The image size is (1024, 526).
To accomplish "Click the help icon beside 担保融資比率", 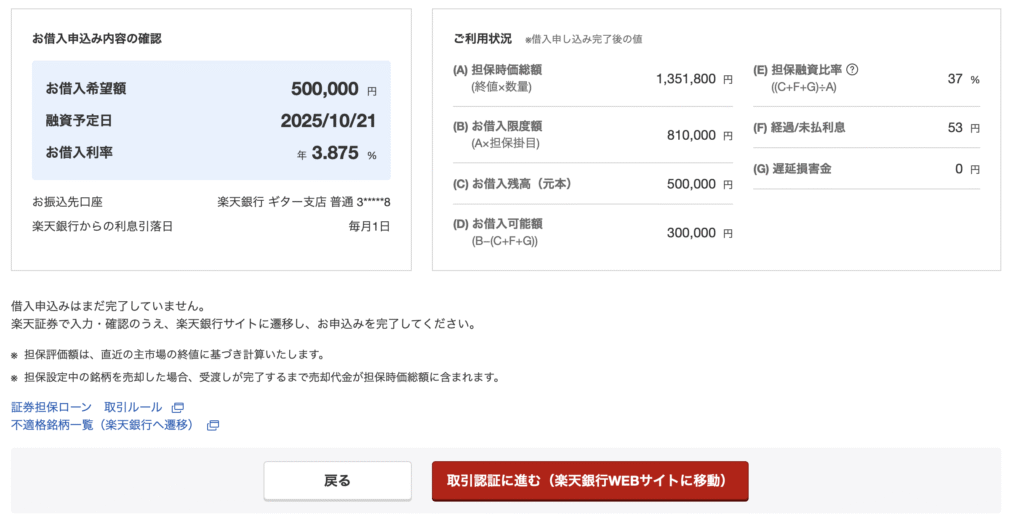I will point(853,70).
